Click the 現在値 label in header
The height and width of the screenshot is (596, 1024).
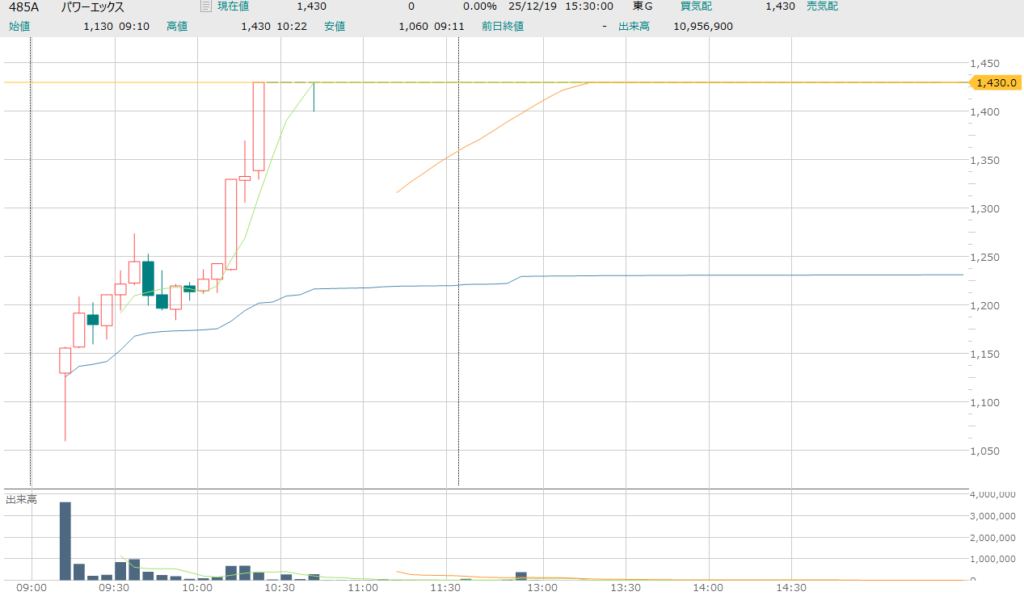pyautogui.click(x=234, y=7)
